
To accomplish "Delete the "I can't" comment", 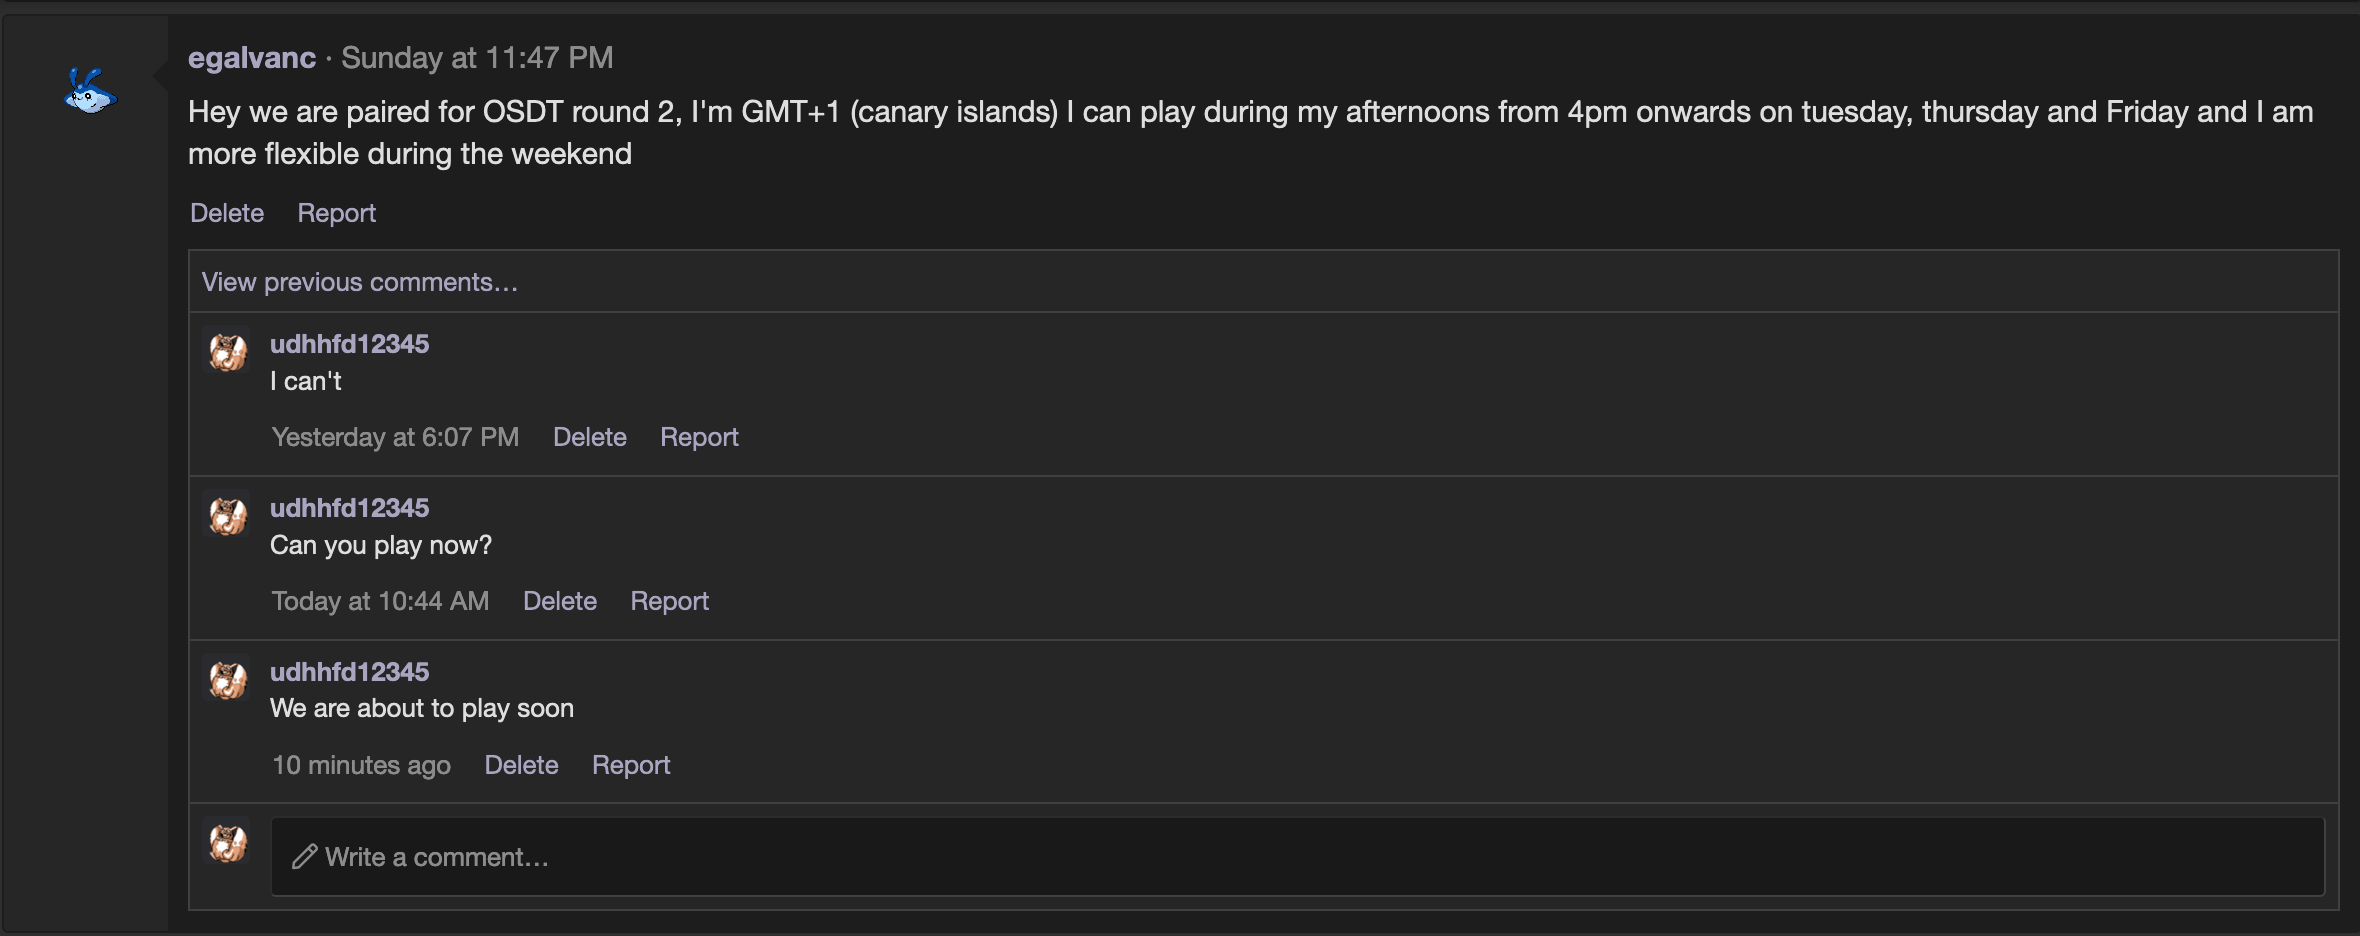I will pyautogui.click(x=590, y=437).
